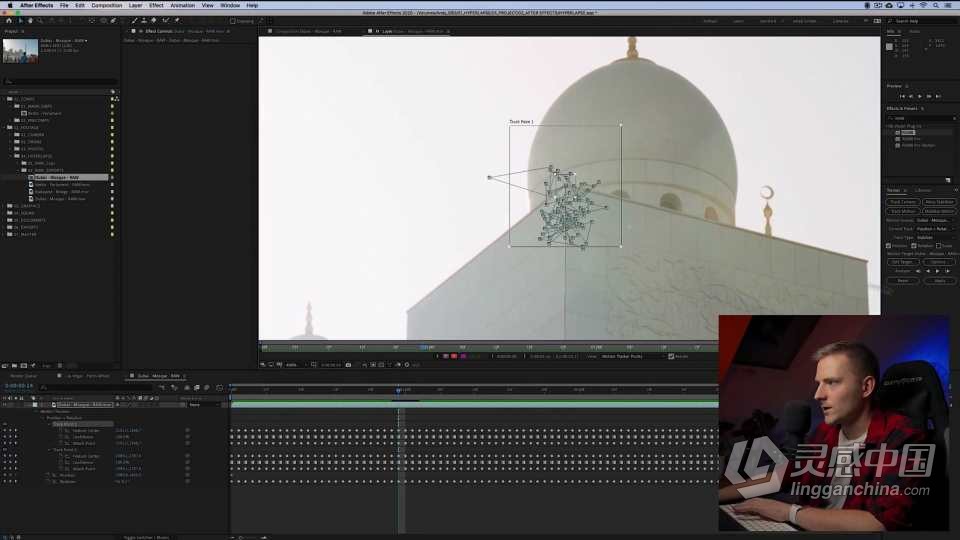Select the Selection arrow tool

(20, 21)
